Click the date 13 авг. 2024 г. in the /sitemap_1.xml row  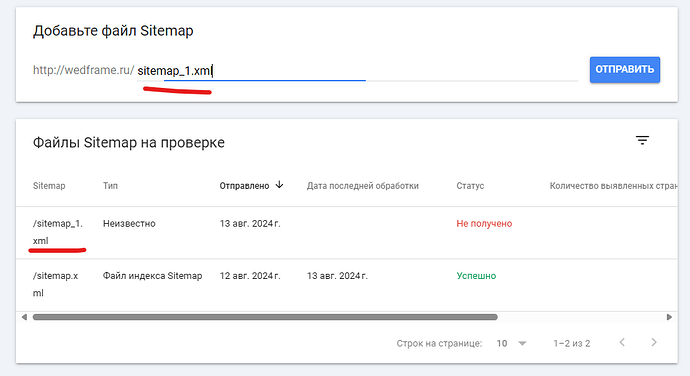click(x=250, y=224)
